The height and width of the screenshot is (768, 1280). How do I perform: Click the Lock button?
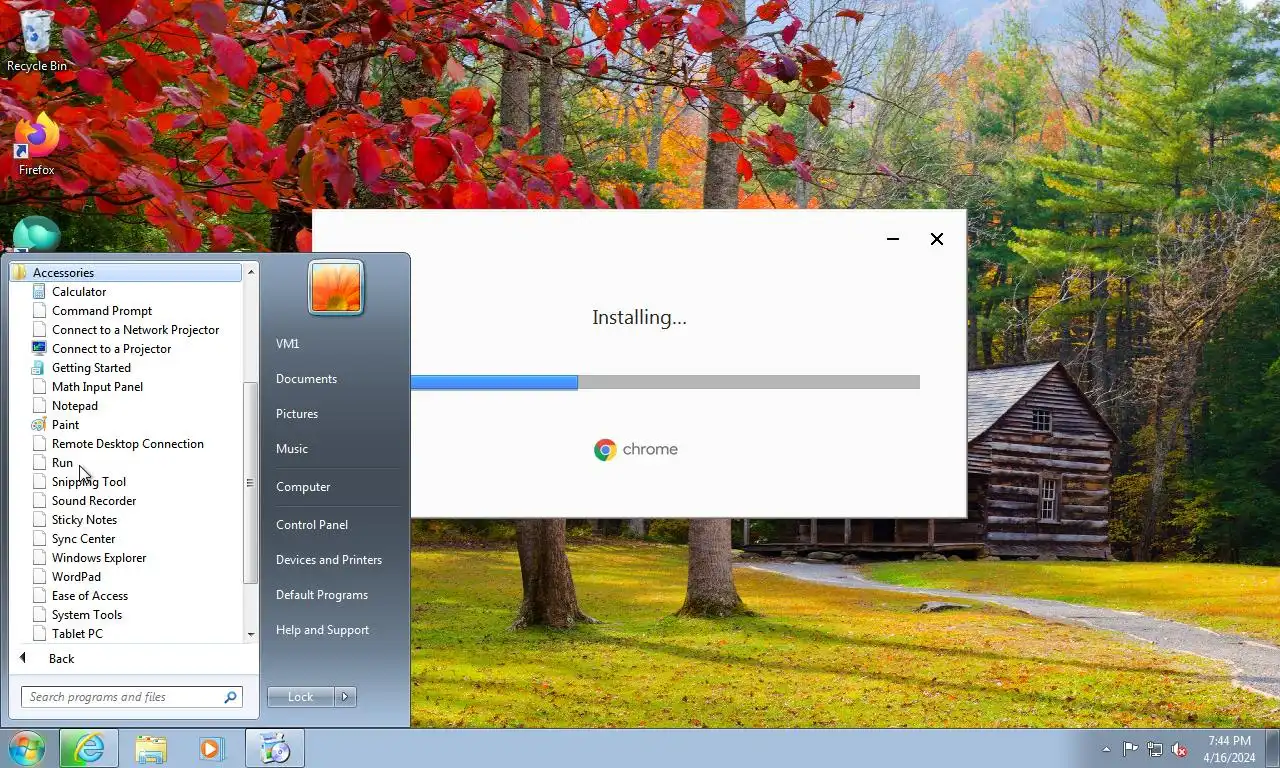tap(301, 697)
